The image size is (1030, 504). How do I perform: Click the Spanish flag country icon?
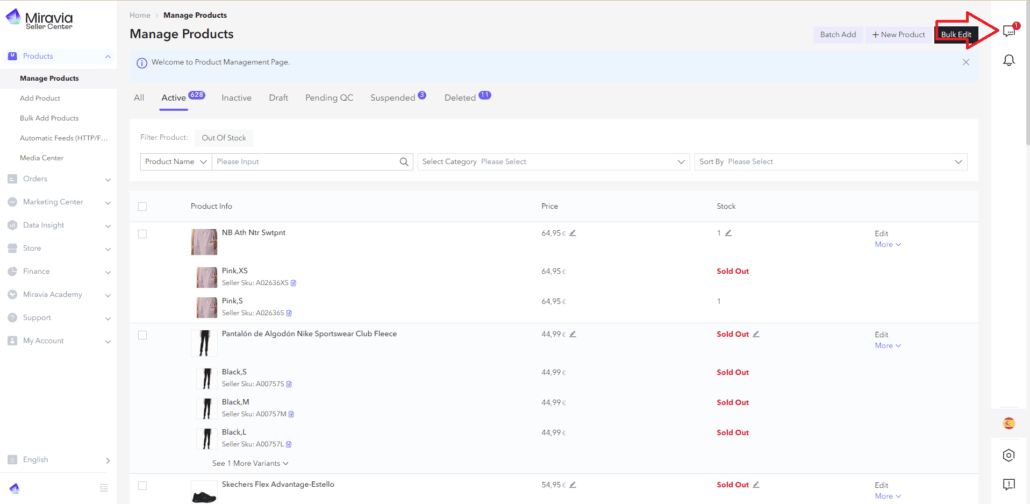[x=1009, y=423]
